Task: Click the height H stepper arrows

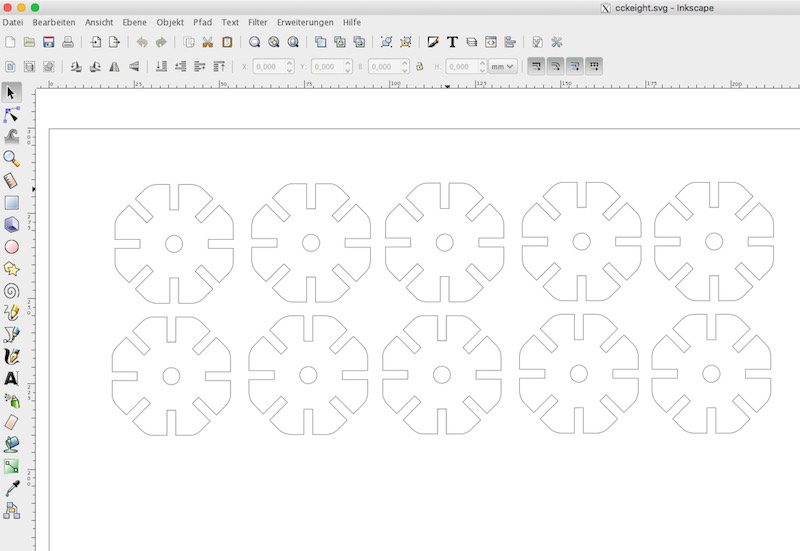Action: point(482,66)
